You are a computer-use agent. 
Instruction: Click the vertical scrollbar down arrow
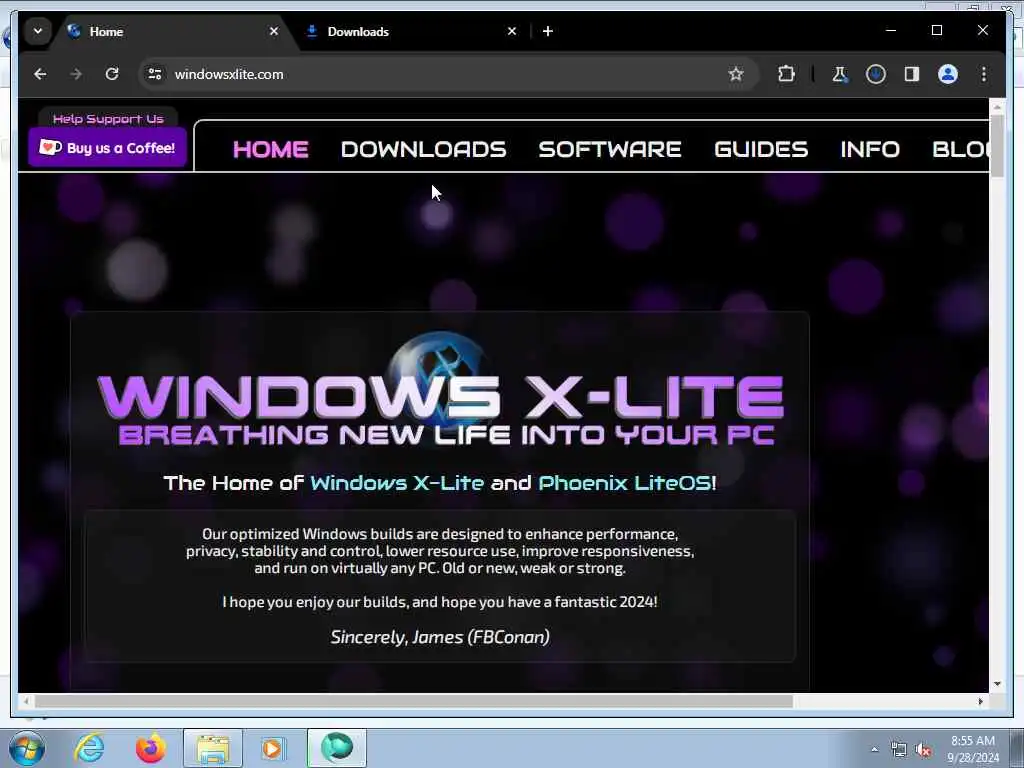click(997, 684)
